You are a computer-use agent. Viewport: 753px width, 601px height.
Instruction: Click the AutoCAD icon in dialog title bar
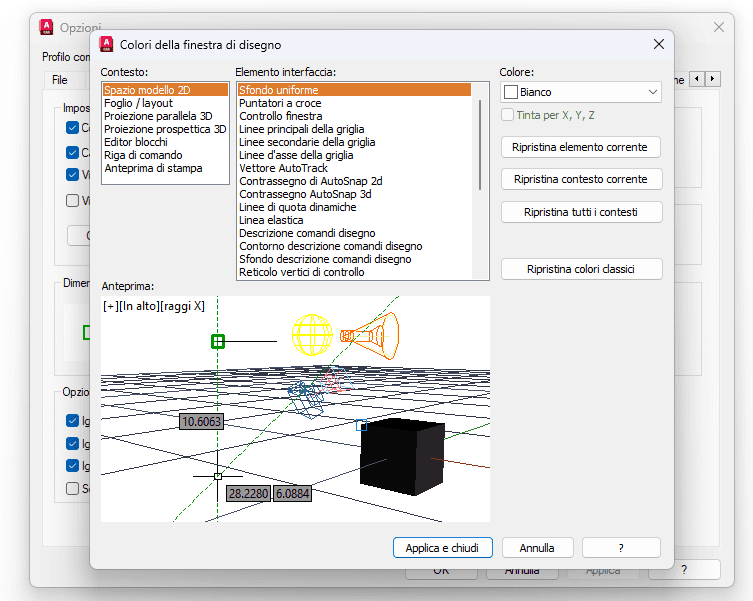coord(107,44)
